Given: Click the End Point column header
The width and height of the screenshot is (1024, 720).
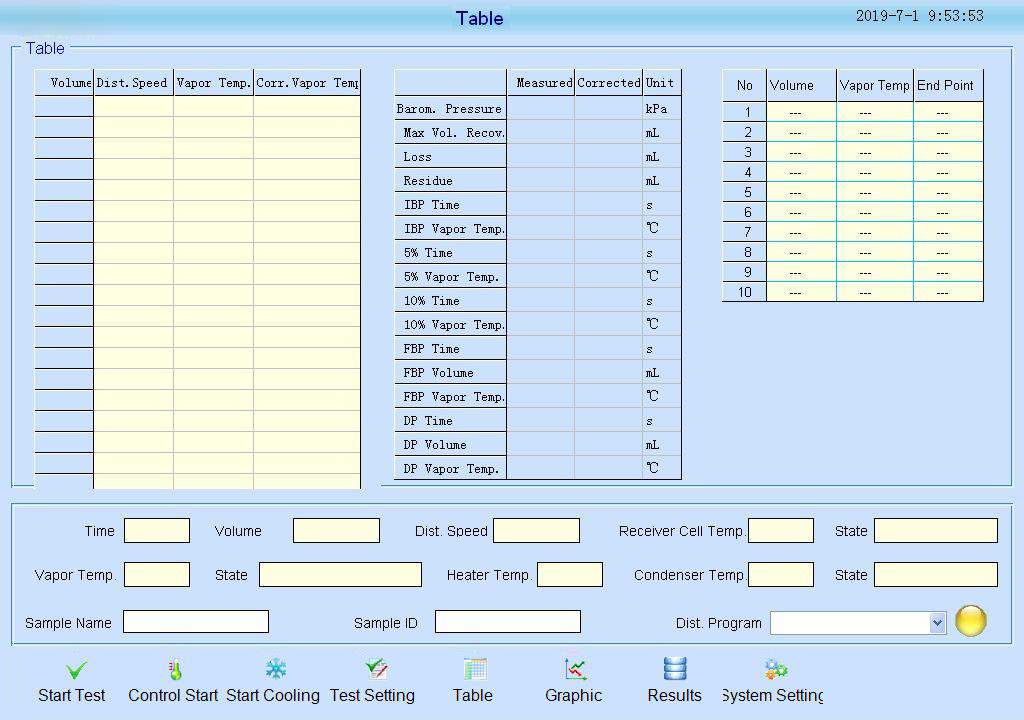Looking at the screenshot, I should [946, 85].
